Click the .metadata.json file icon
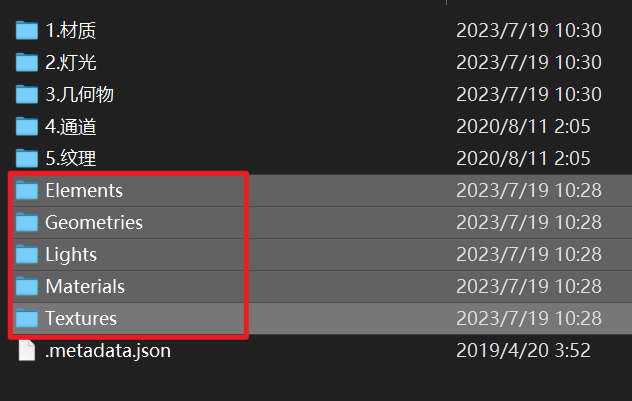The width and height of the screenshot is (632, 401). coord(26,351)
